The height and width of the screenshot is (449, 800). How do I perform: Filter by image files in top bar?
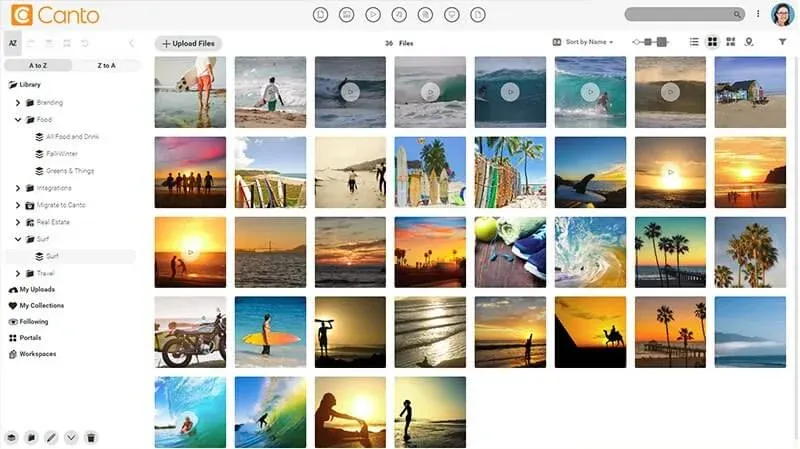tap(346, 15)
